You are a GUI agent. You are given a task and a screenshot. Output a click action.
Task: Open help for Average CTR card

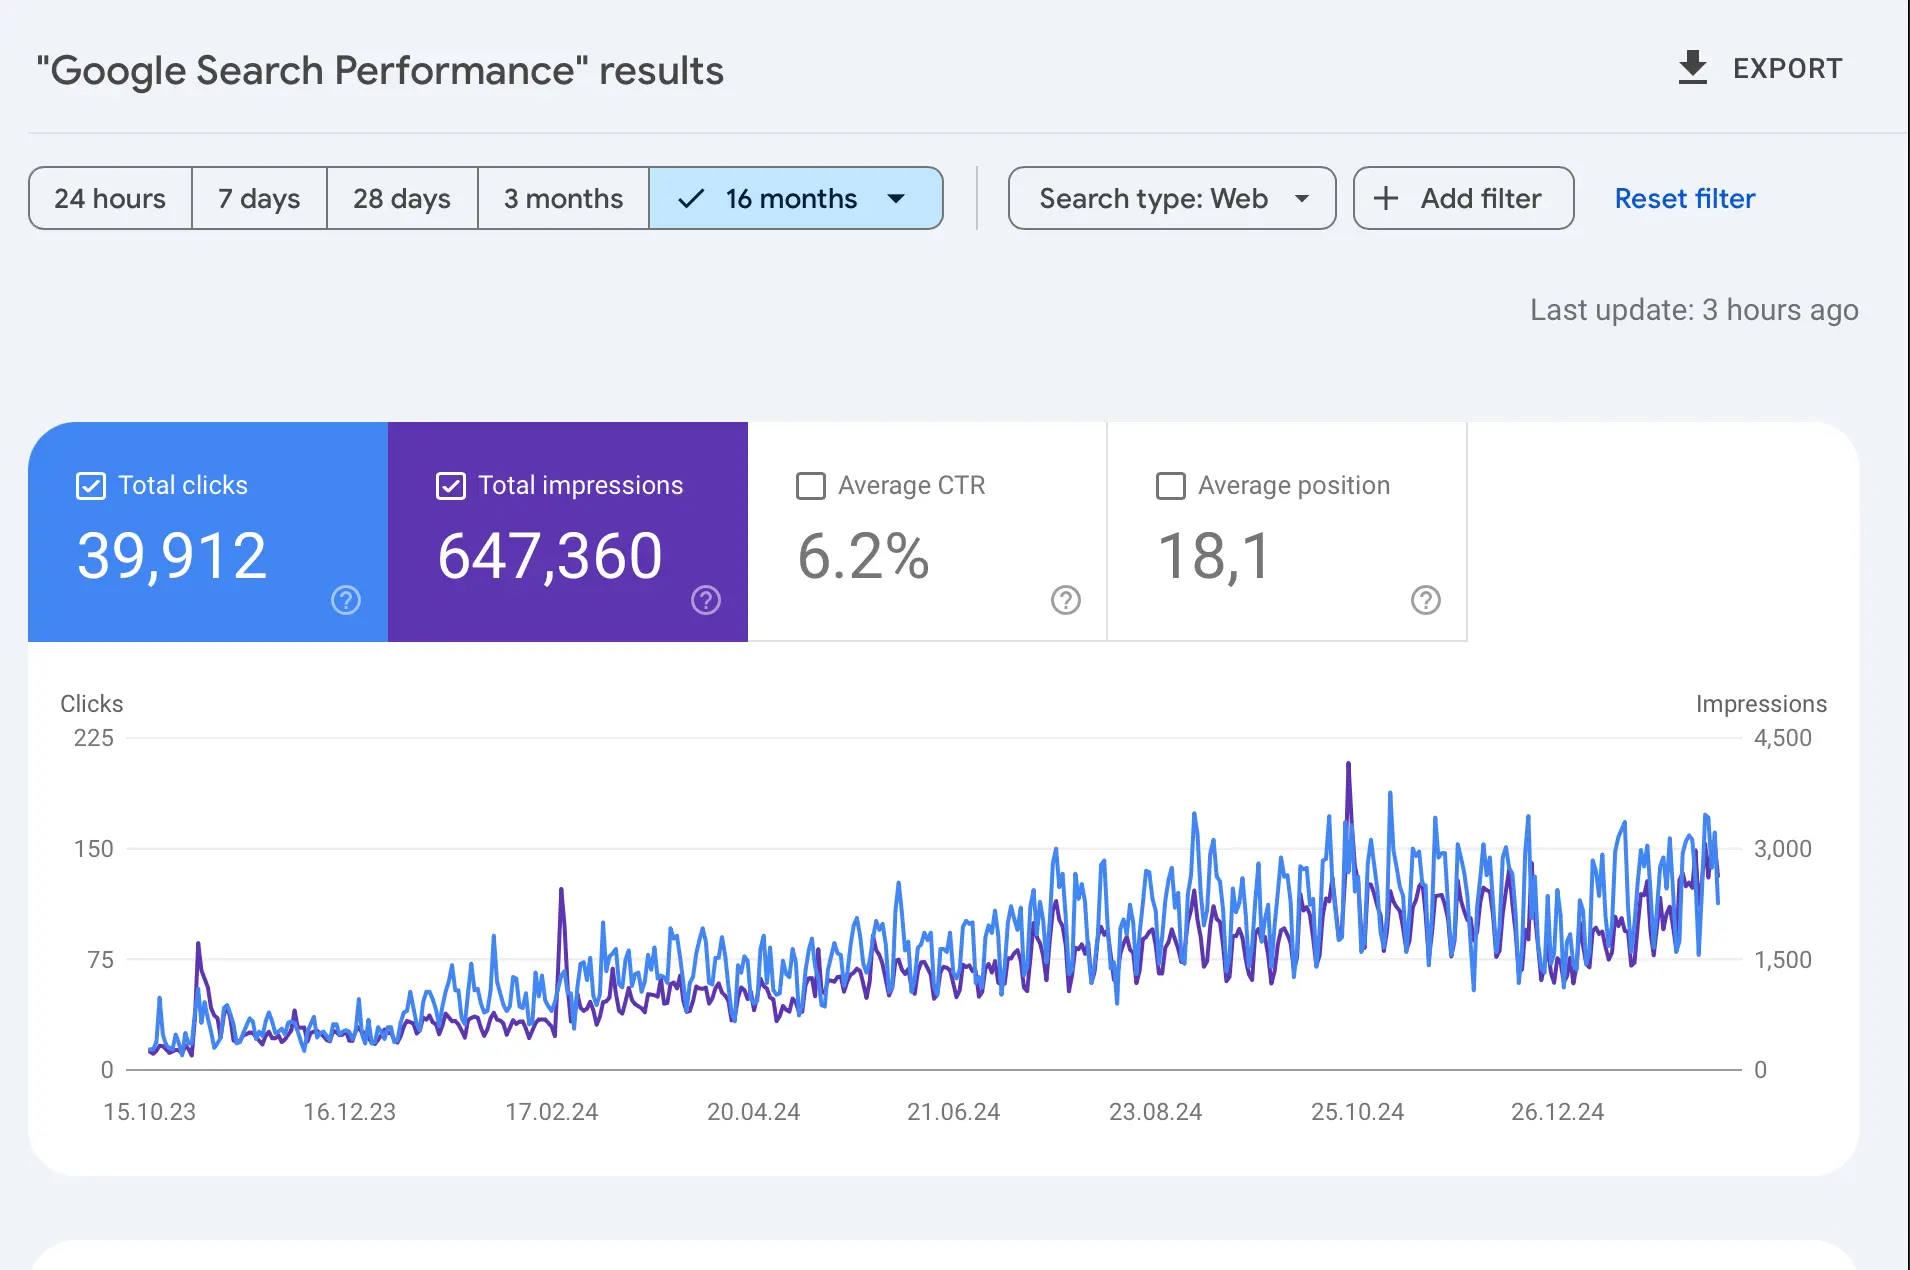1066,600
